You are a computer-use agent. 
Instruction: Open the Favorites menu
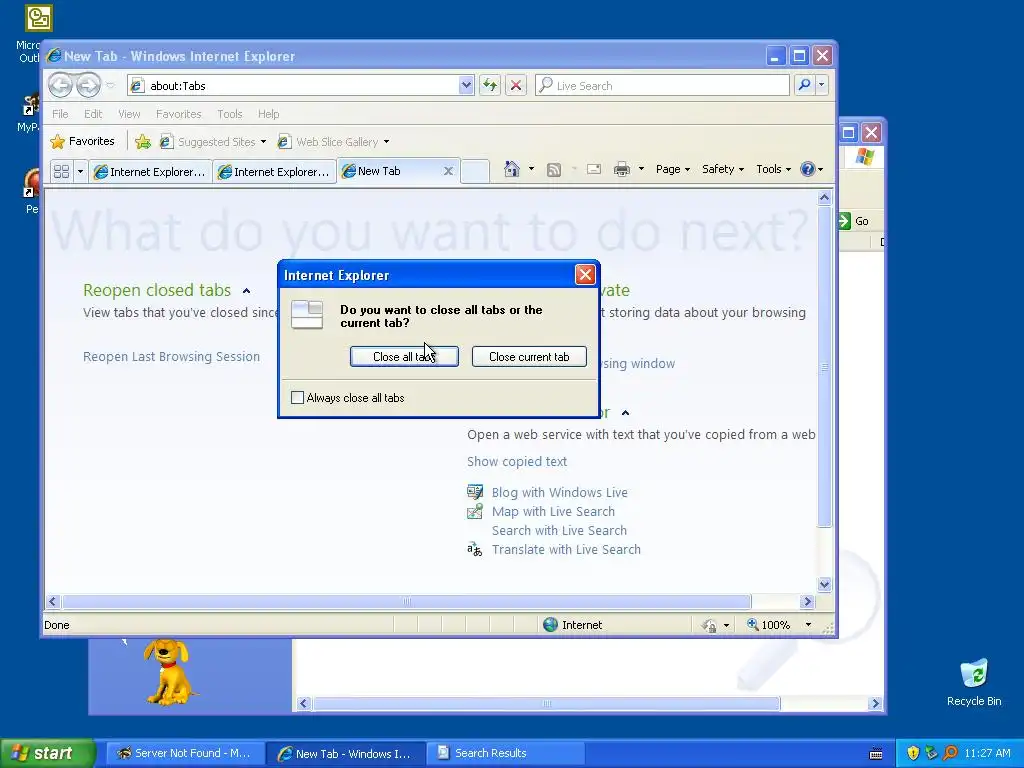point(178,114)
